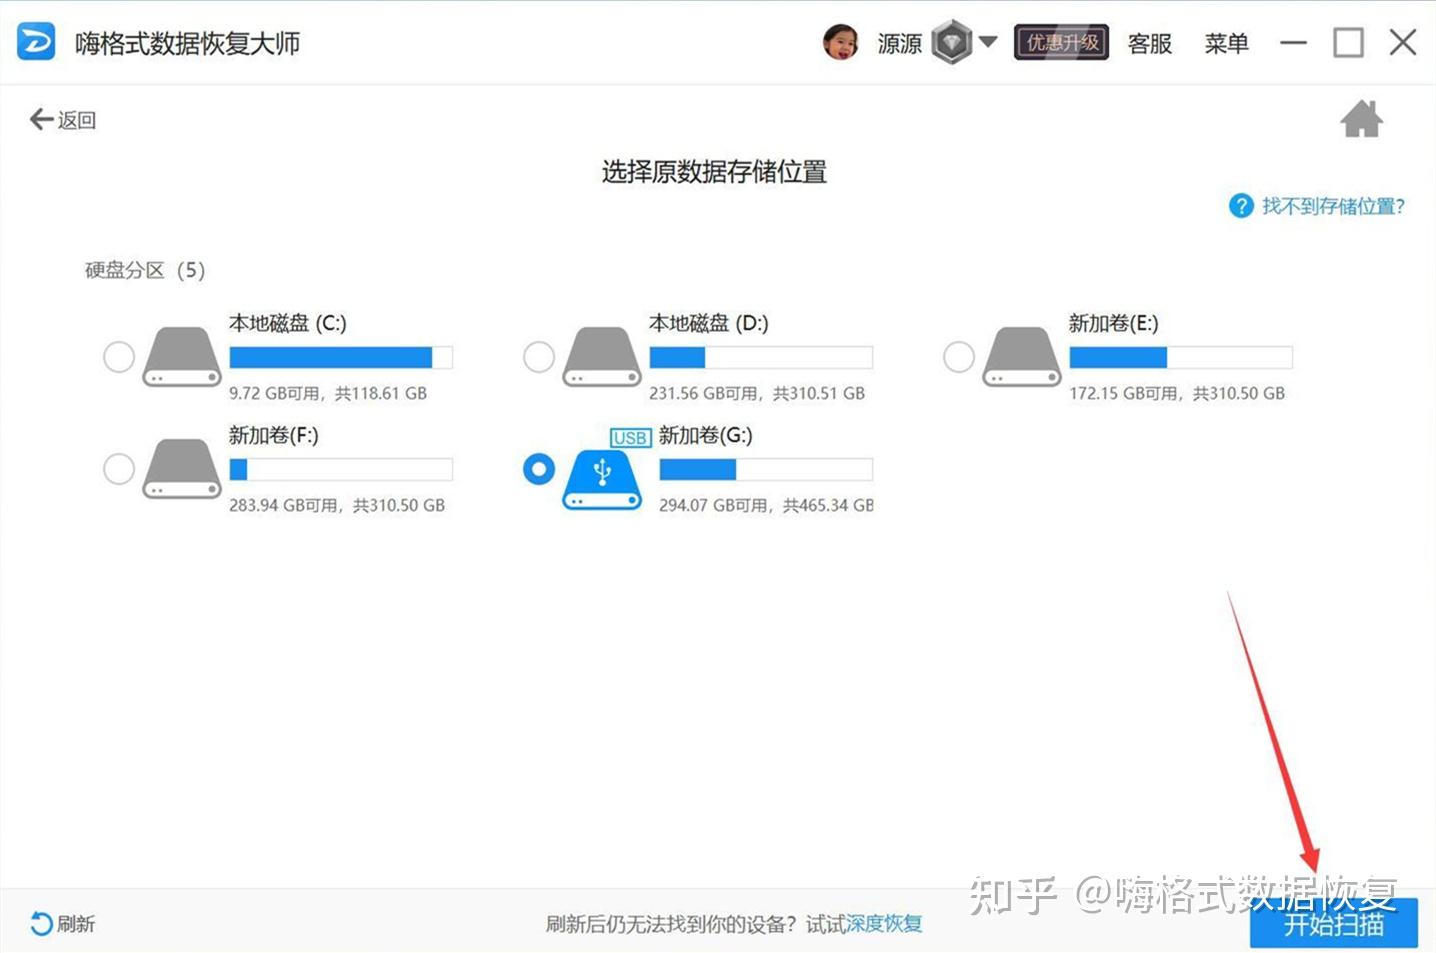1436x953 pixels.
Task: Open the home screen via house icon
Action: click(x=1362, y=118)
